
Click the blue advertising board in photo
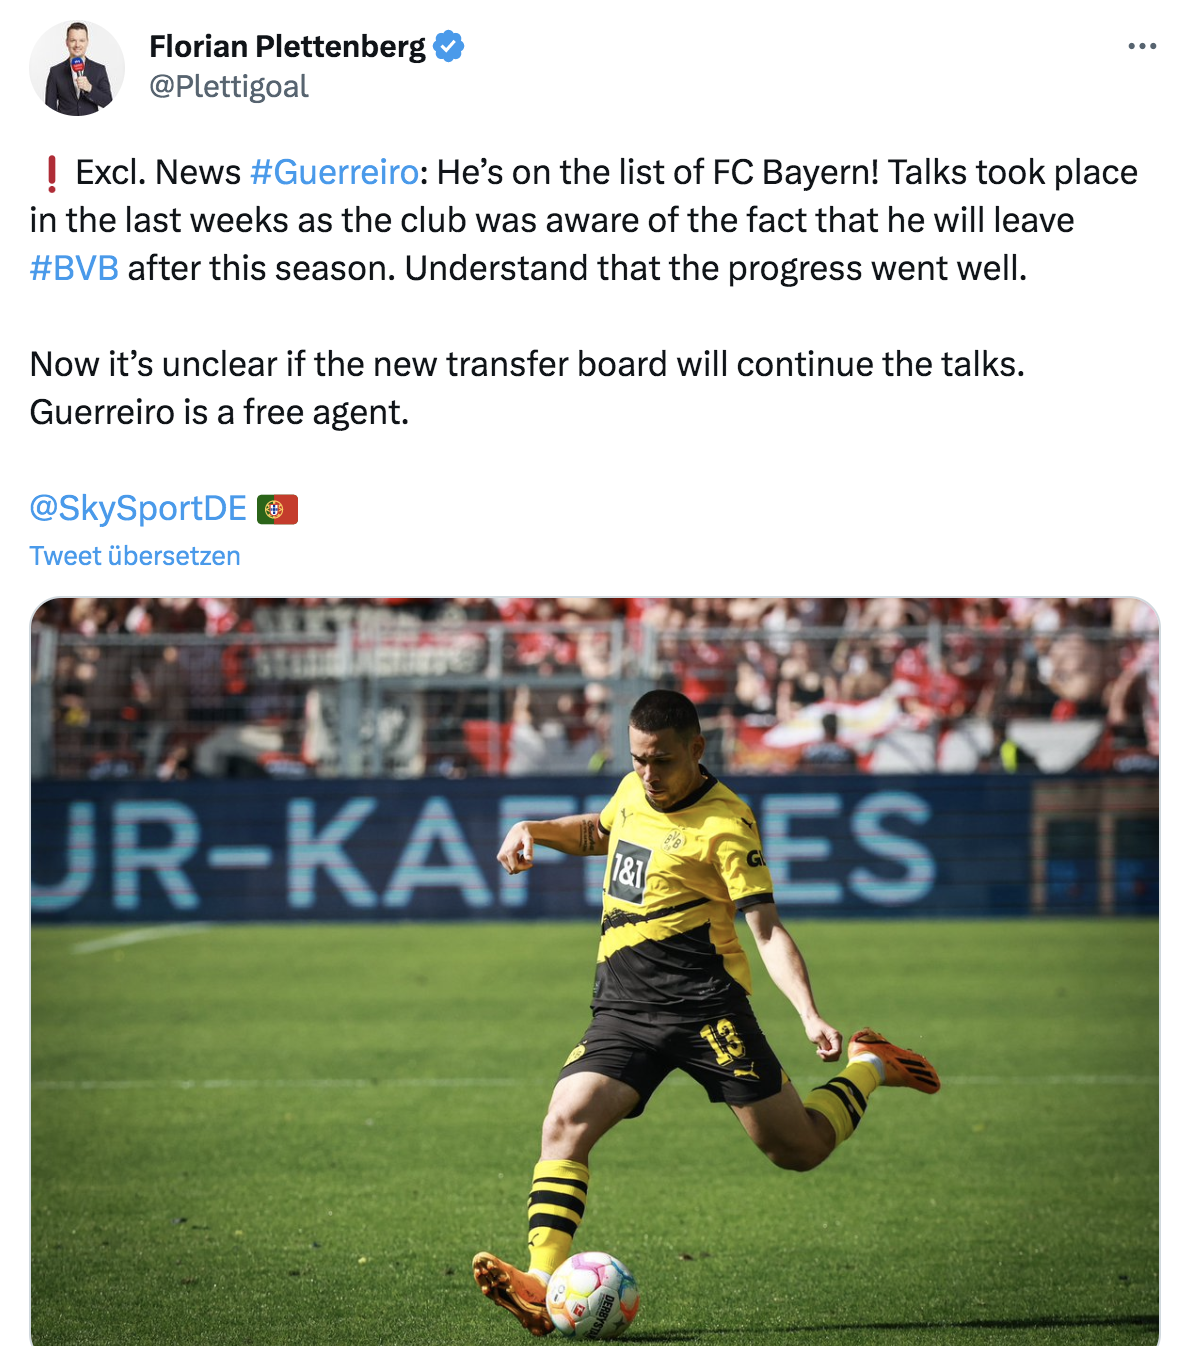point(300,850)
